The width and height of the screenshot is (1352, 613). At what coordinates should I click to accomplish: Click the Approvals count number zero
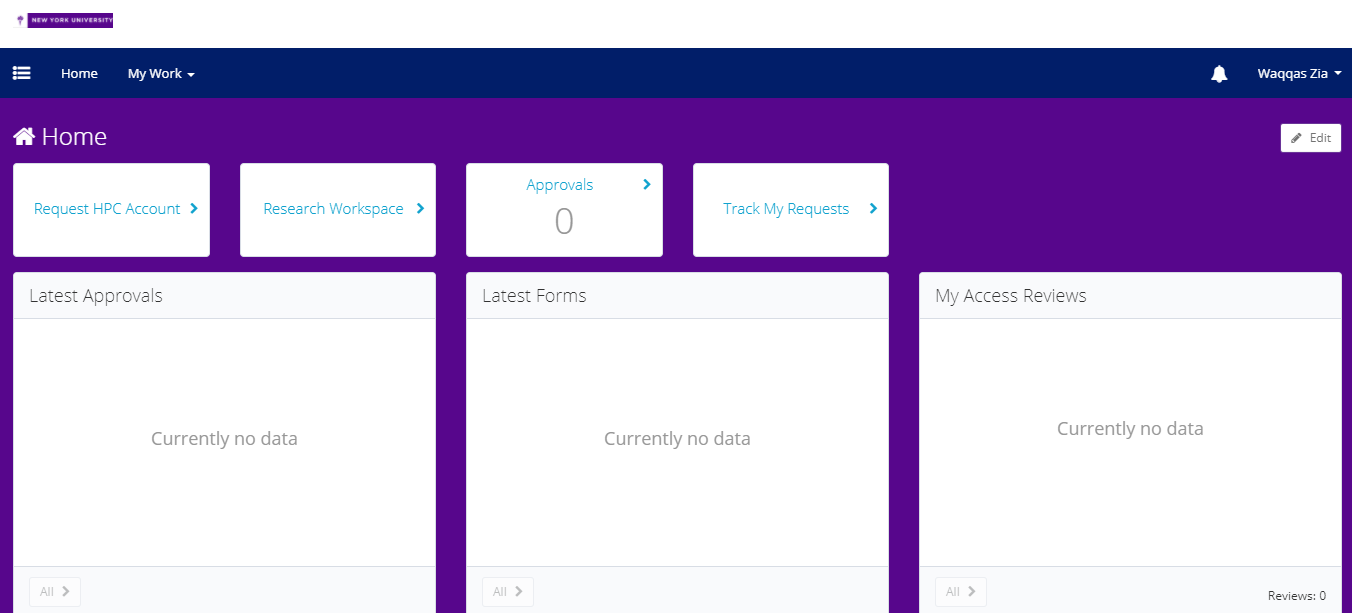coord(564,222)
